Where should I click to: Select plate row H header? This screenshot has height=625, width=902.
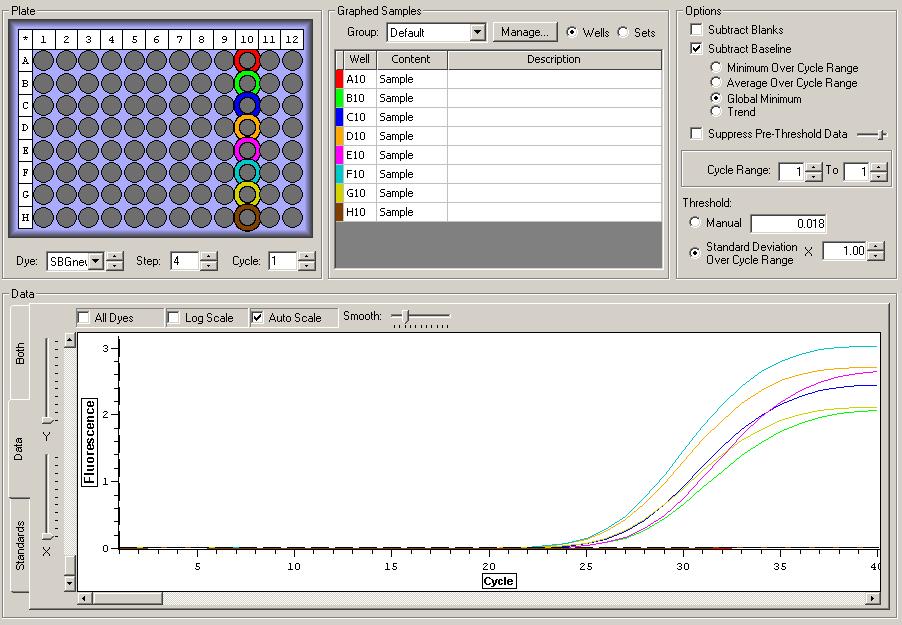click(x=25, y=218)
